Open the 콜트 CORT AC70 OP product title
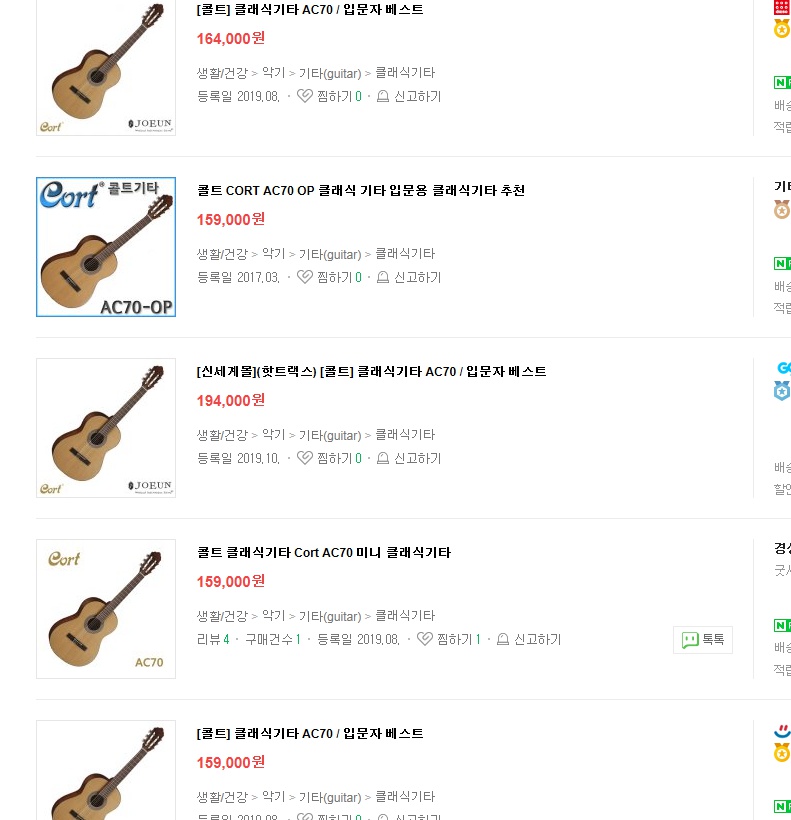This screenshot has height=820, width=791. click(x=361, y=191)
